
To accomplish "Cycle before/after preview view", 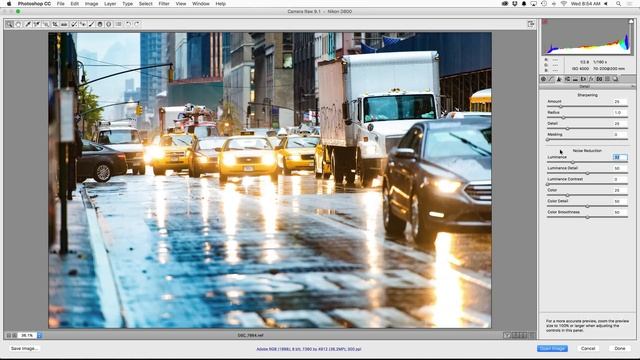I will (x=507, y=336).
